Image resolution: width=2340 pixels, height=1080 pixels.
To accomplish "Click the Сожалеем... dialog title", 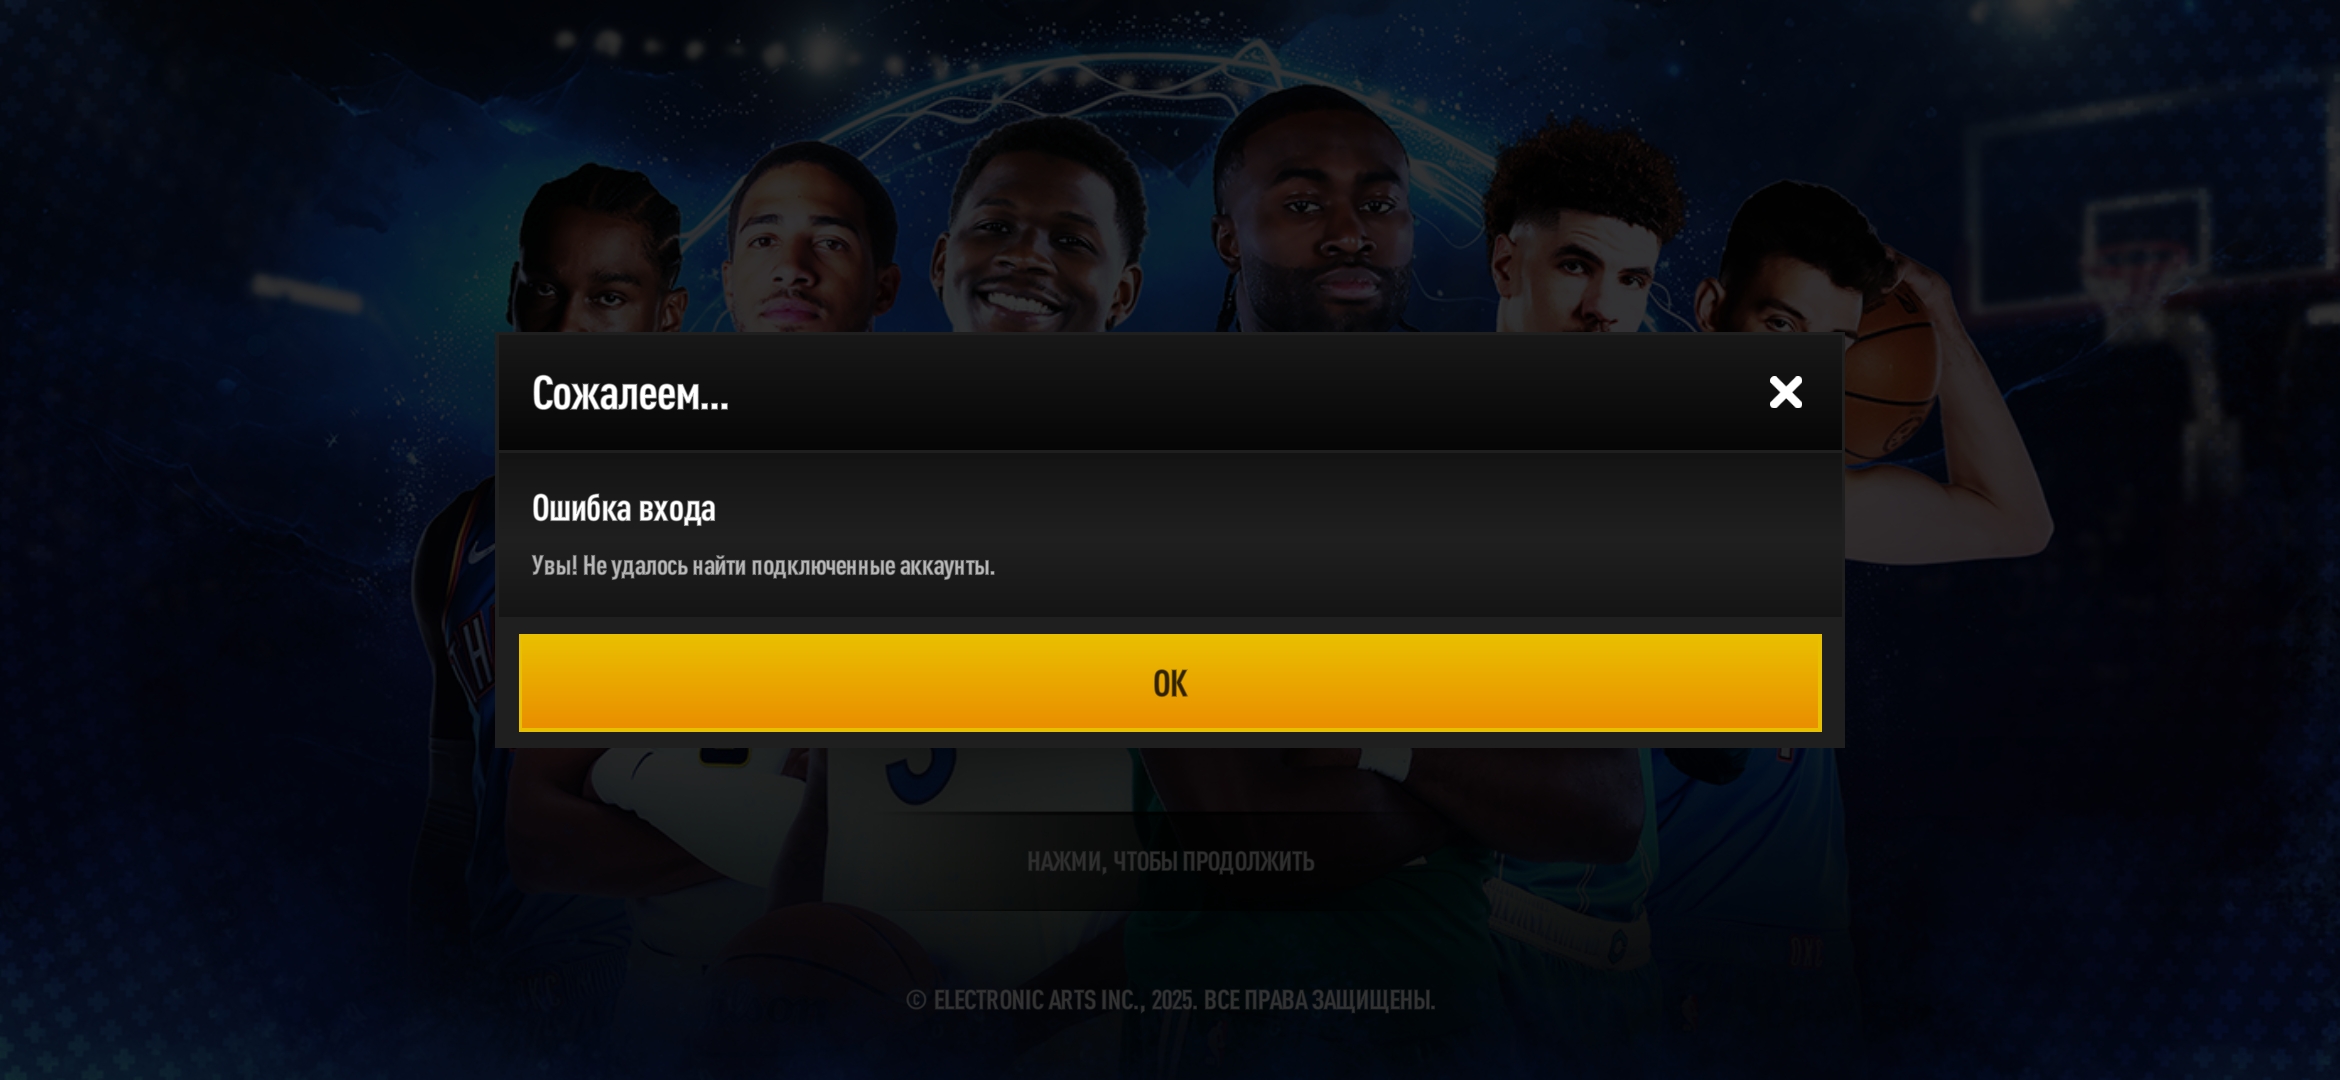I will pyautogui.click(x=630, y=393).
